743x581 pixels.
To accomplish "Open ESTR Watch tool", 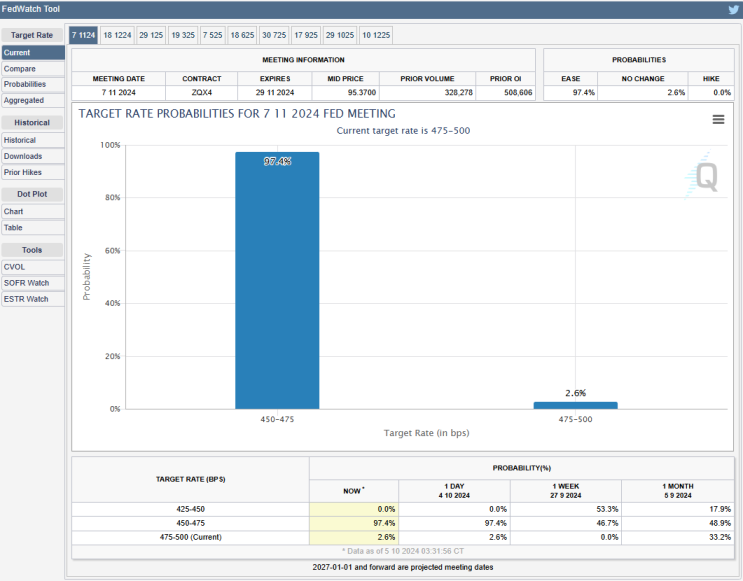I will point(33,300).
